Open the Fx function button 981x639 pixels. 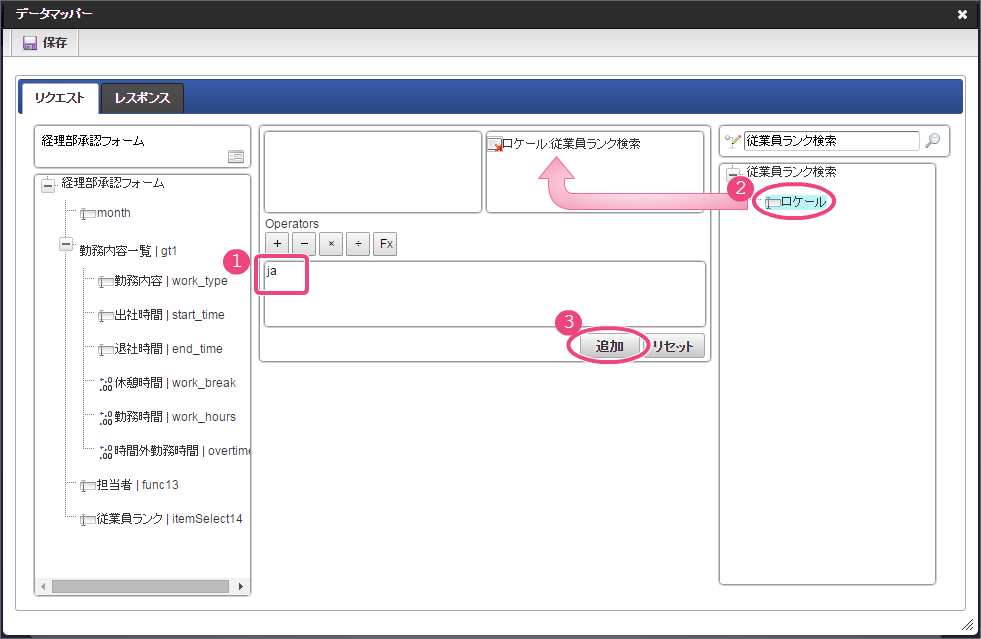point(385,243)
